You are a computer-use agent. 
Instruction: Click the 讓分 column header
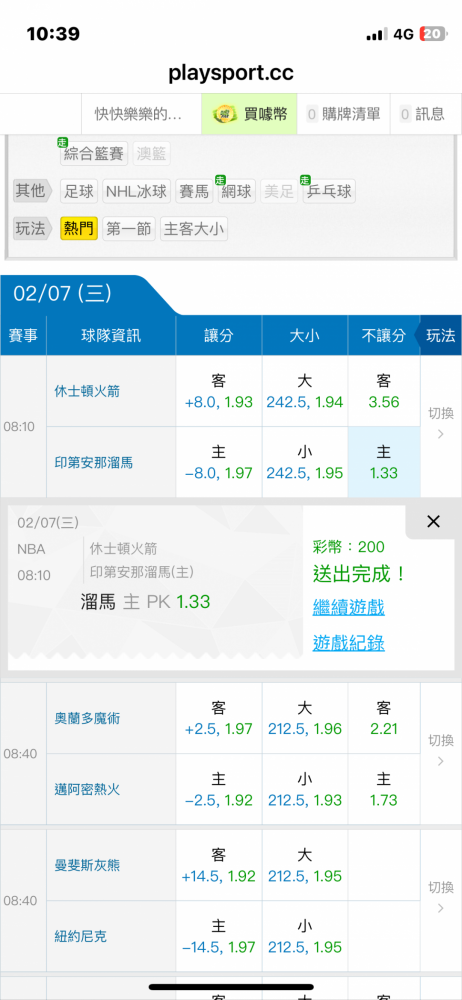click(x=219, y=335)
